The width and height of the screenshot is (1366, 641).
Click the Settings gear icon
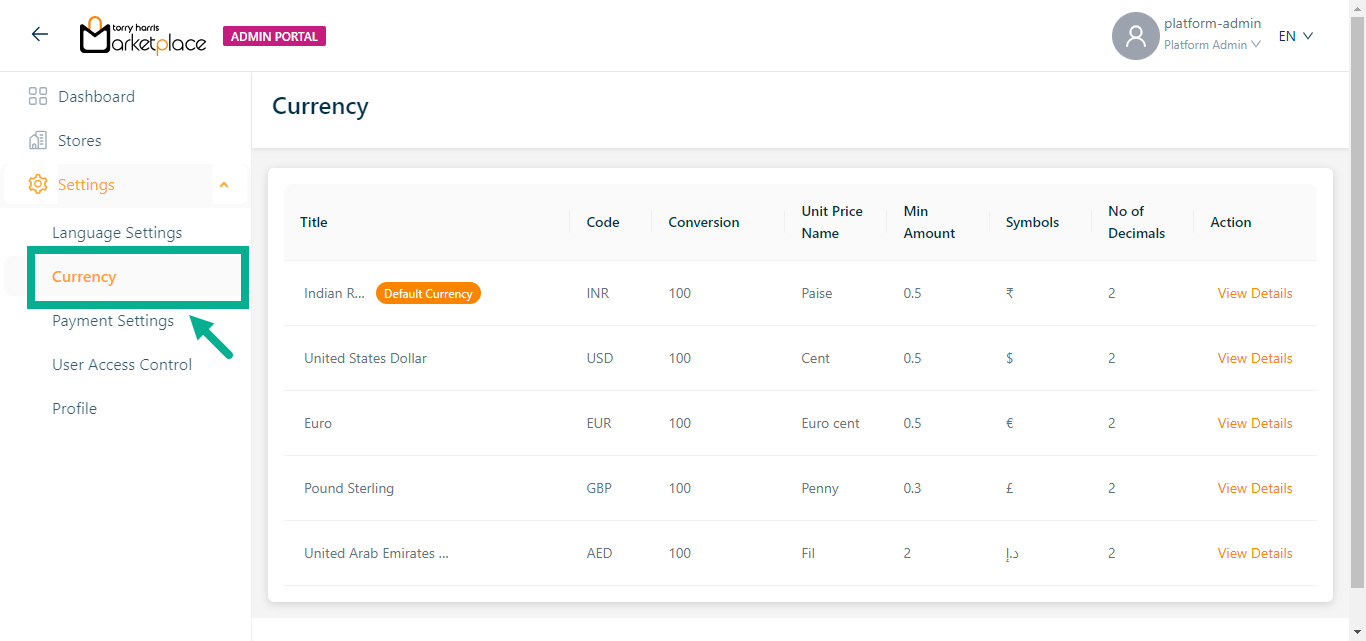38,185
